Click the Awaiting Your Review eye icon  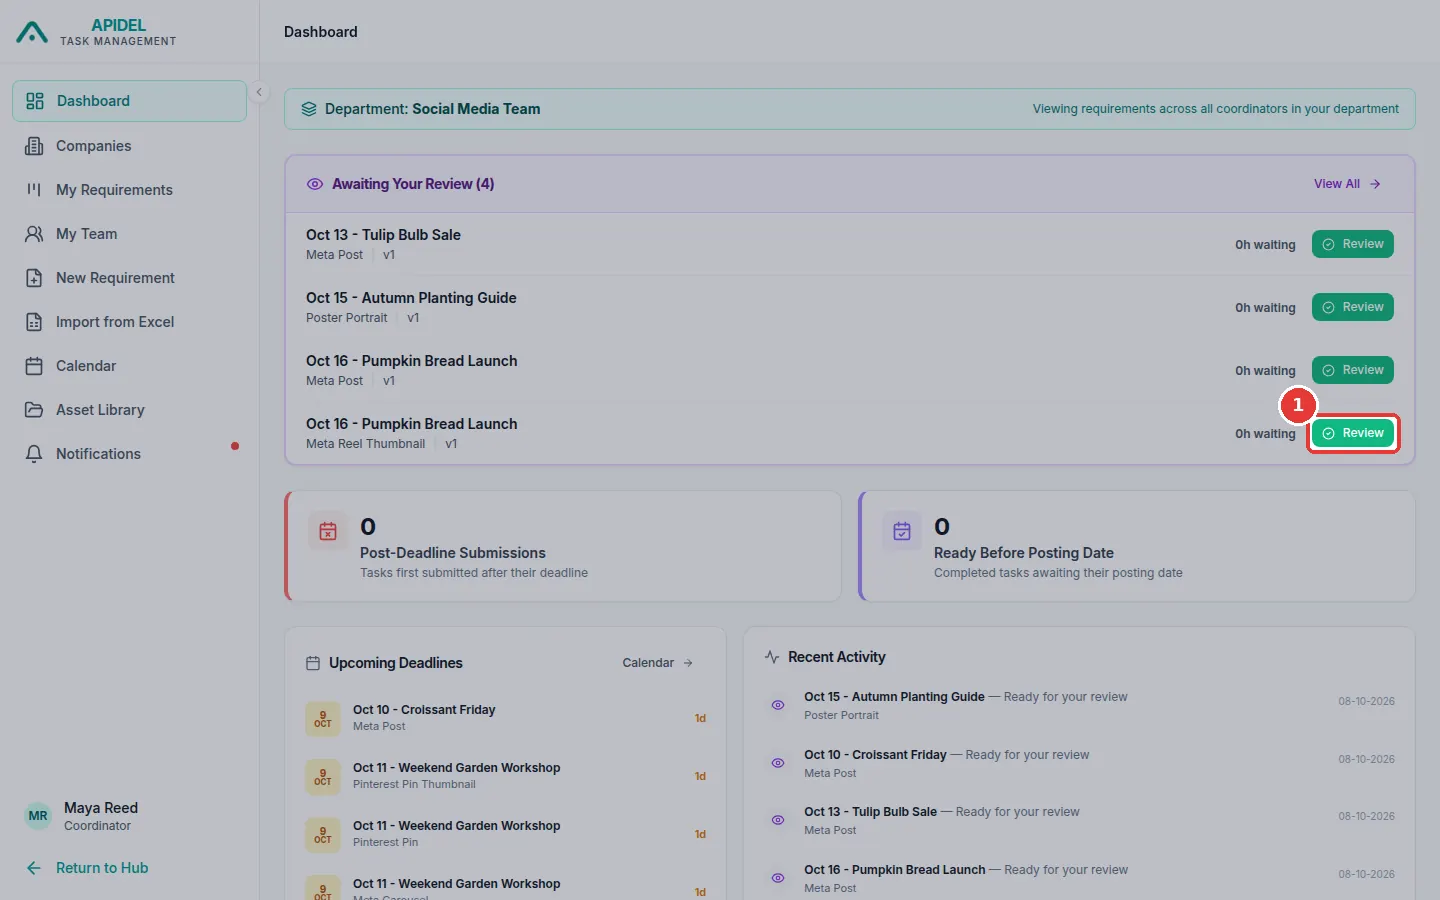pos(315,184)
